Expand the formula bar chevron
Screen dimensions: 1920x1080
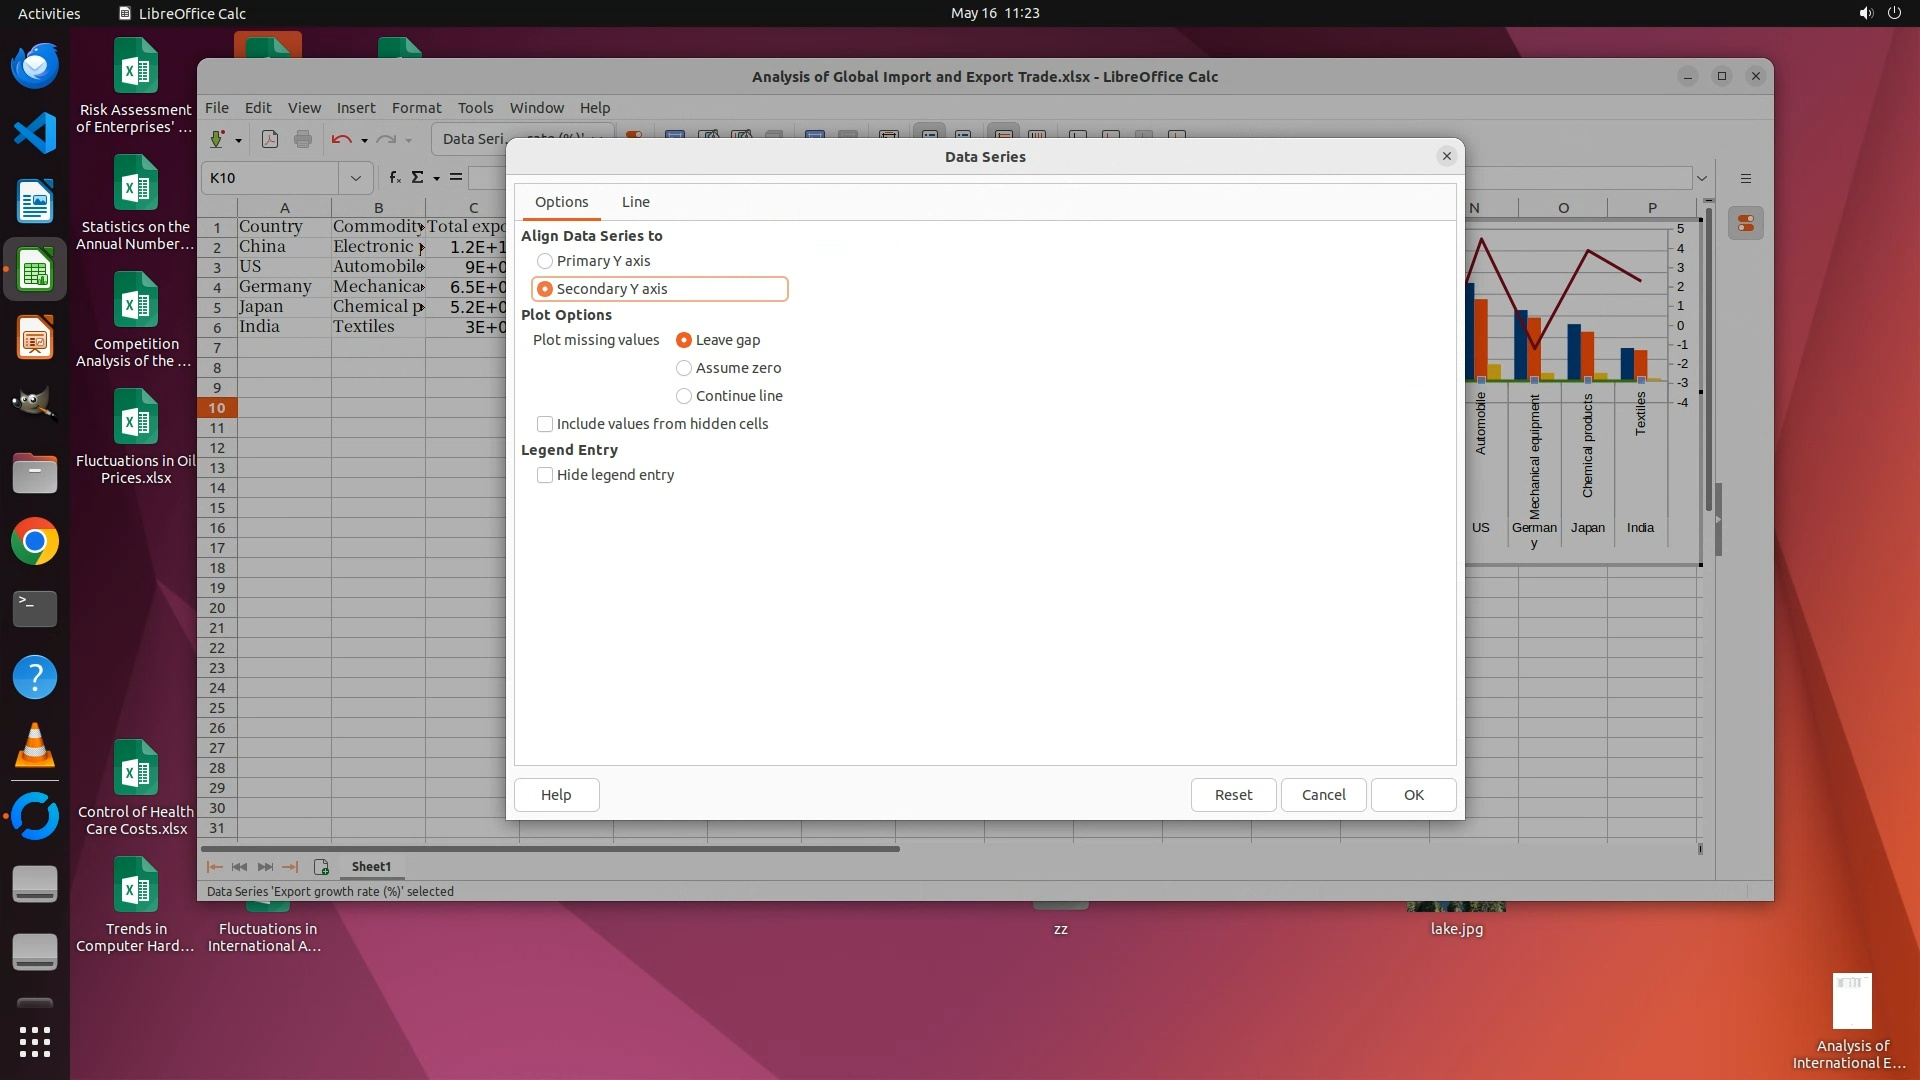coord(1701,178)
